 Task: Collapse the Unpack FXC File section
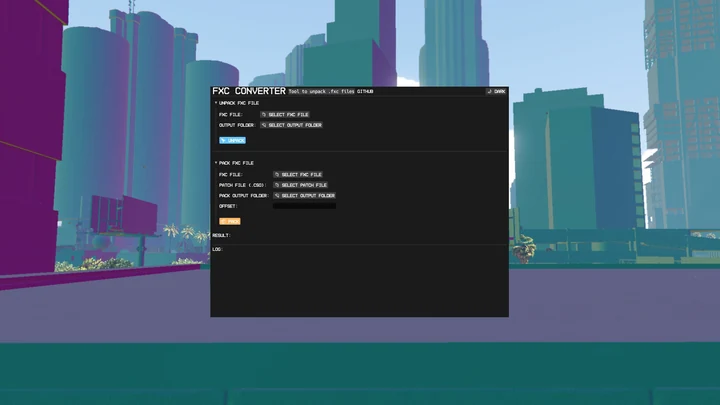pyautogui.click(x=236, y=103)
